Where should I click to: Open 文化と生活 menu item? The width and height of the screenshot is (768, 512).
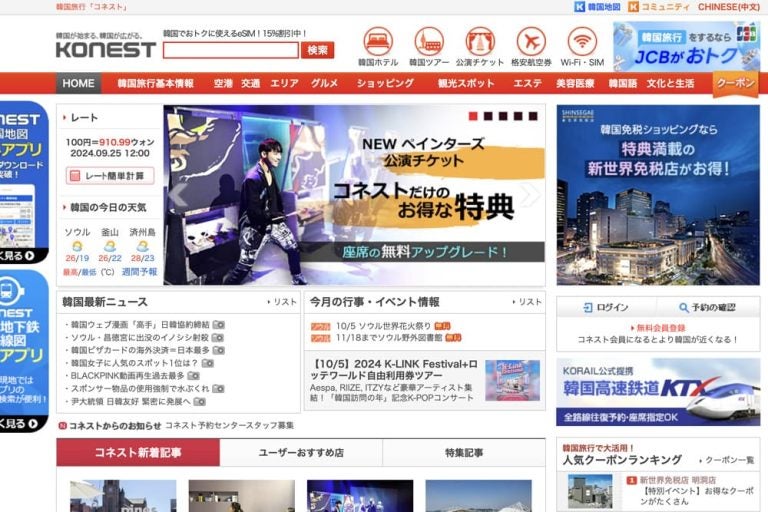[x=670, y=83]
